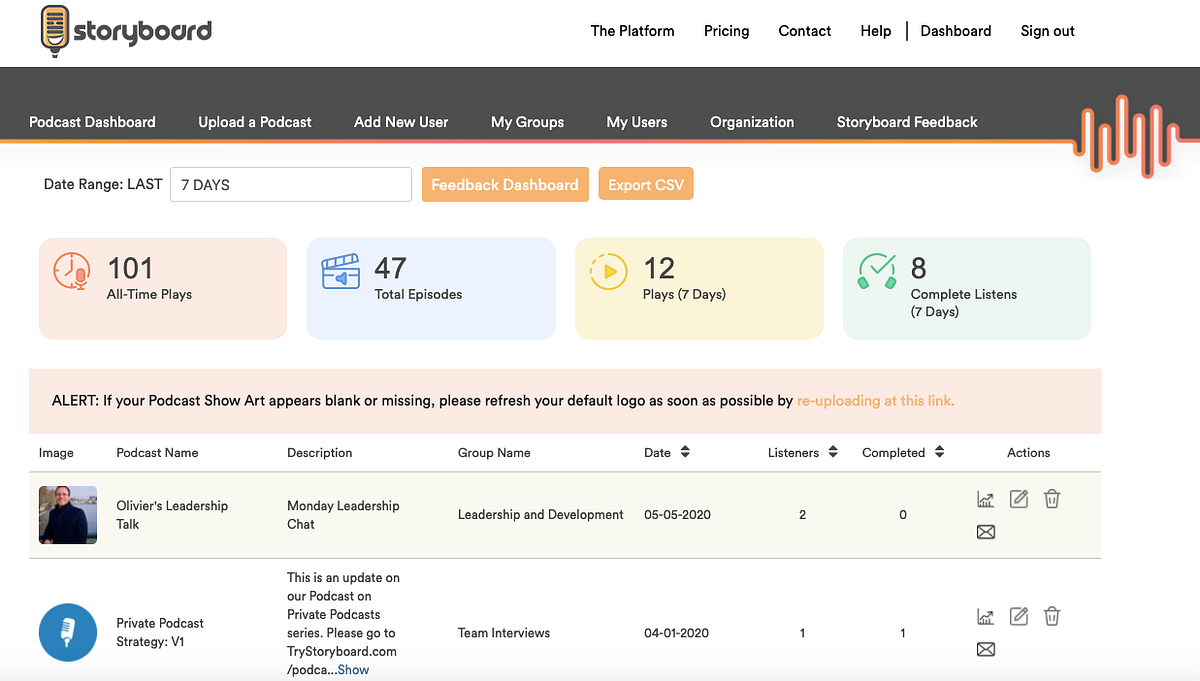1200x681 pixels.
Task: Email Olivier's Leadership Talk podcast
Action: [x=986, y=532]
